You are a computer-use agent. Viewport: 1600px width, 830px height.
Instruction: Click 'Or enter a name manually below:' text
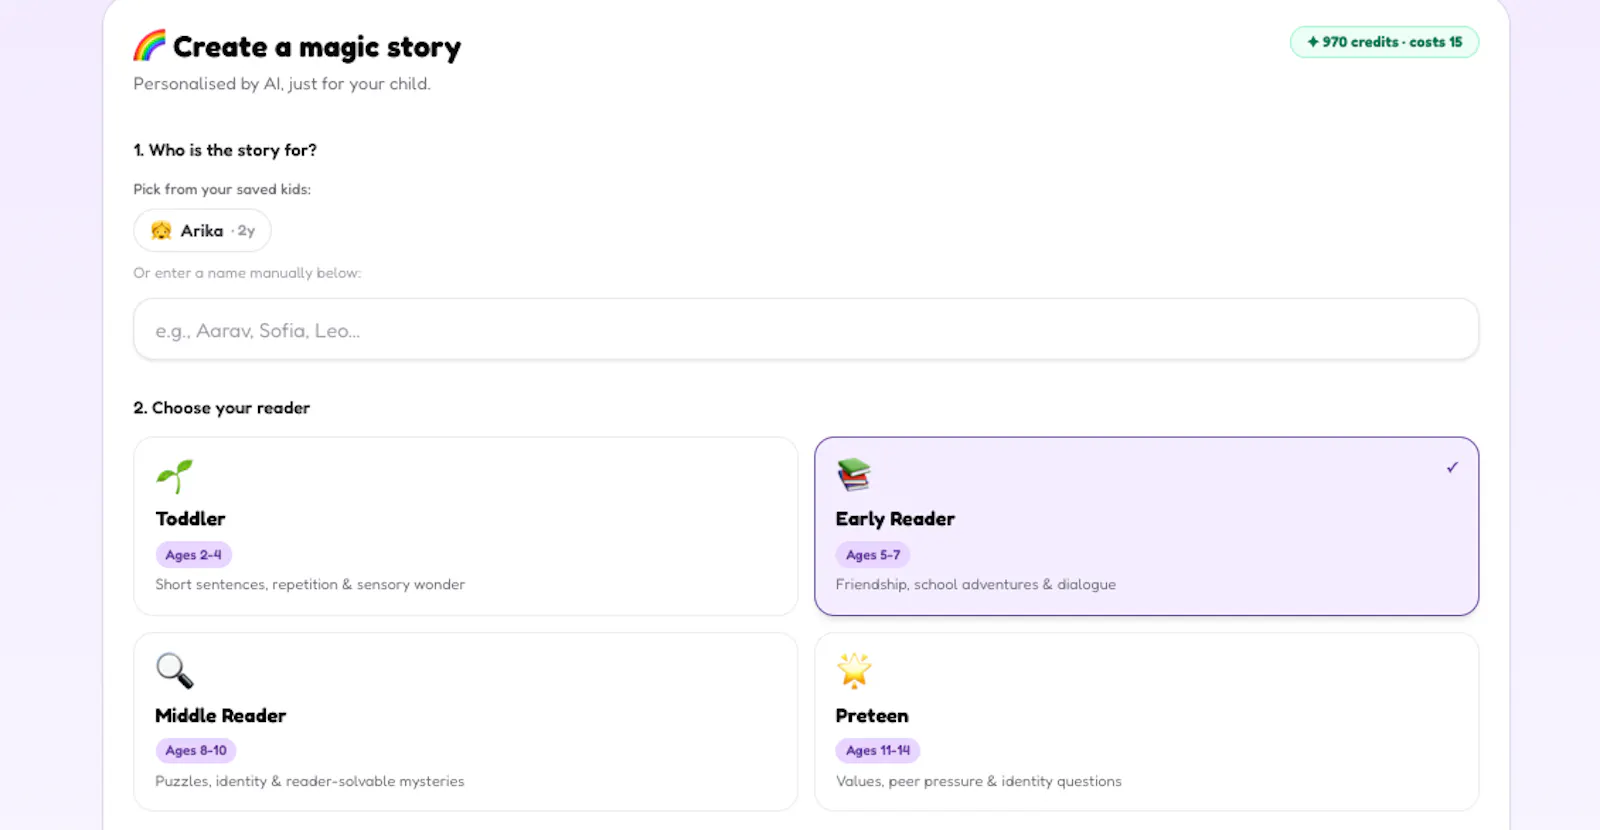click(x=247, y=273)
